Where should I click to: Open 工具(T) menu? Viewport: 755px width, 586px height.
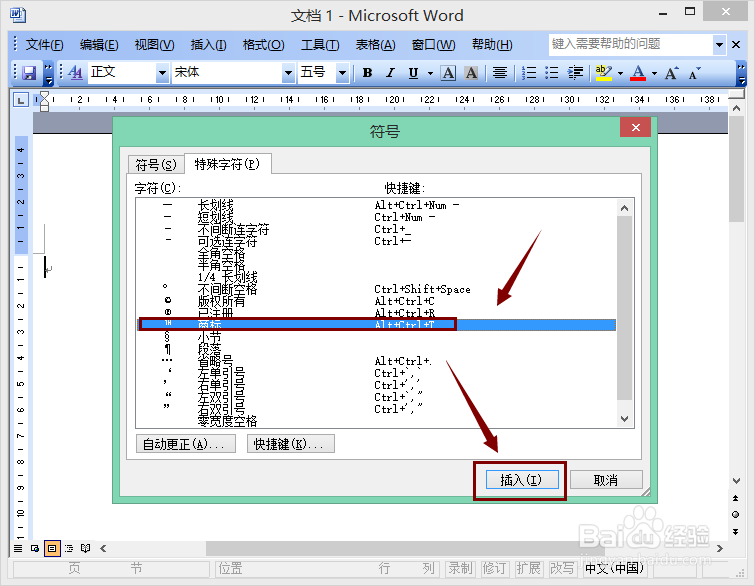[320, 45]
